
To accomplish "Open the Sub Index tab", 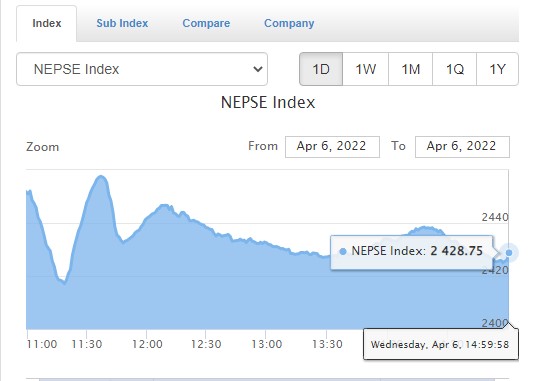I will coord(122,23).
